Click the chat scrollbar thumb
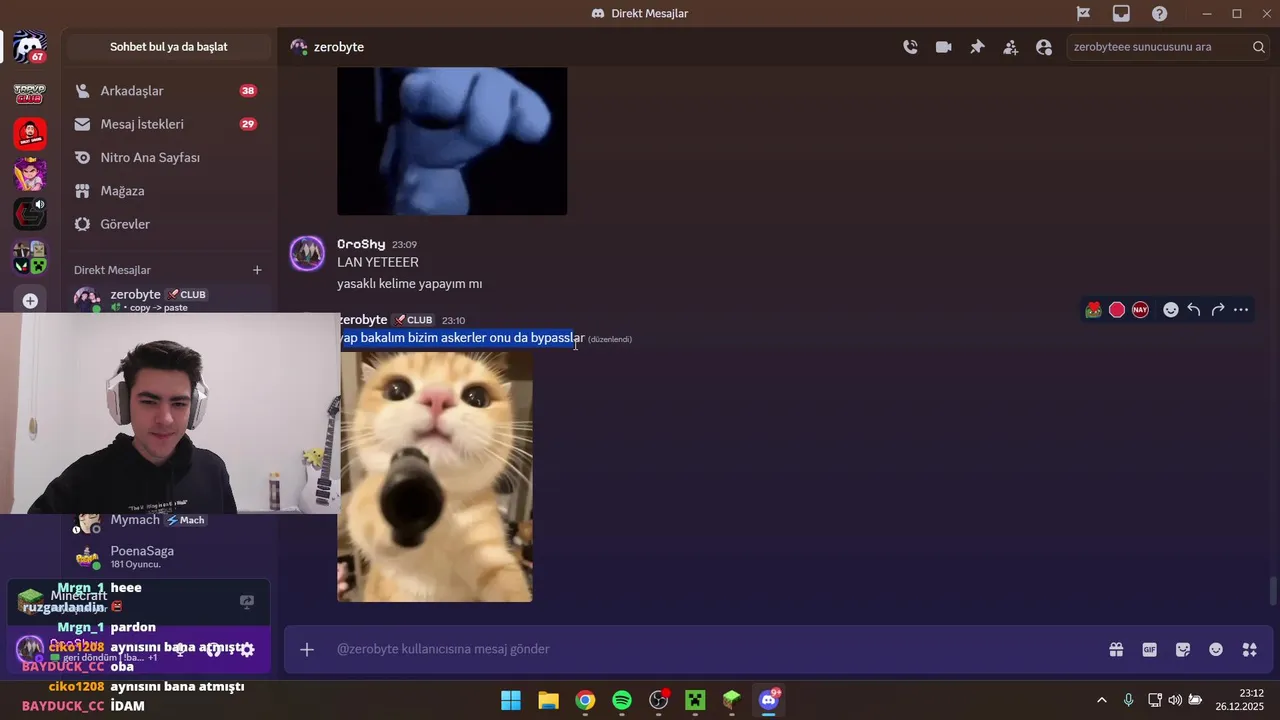 point(1273,591)
